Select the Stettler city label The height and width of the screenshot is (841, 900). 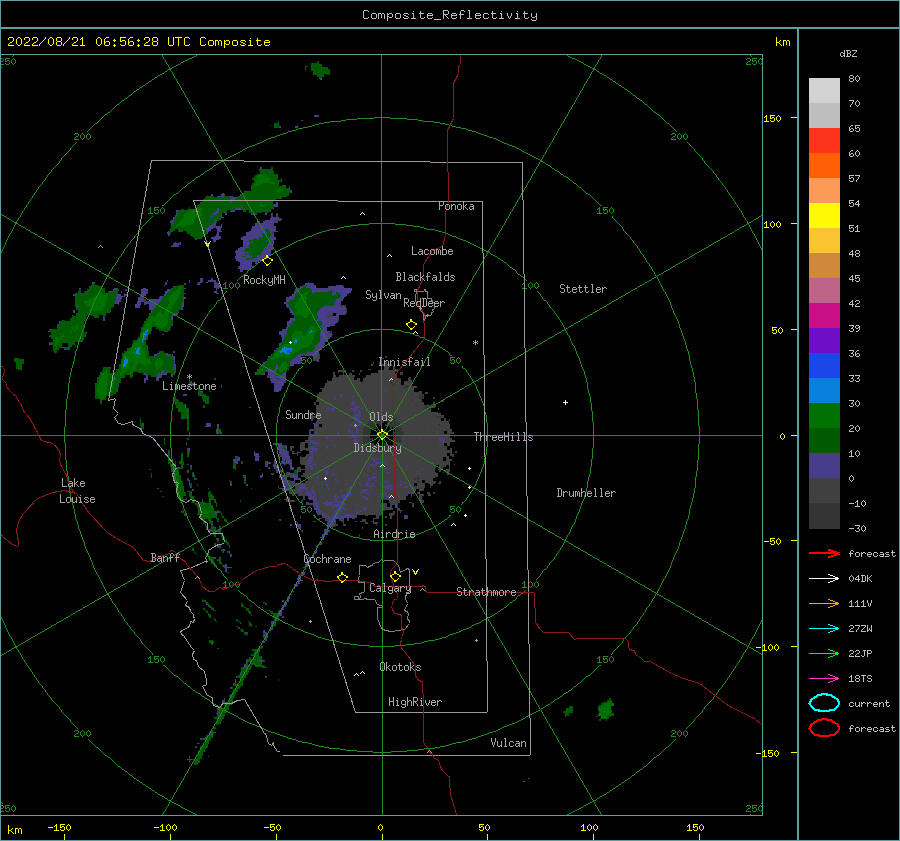pyautogui.click(x=583, y=289)
